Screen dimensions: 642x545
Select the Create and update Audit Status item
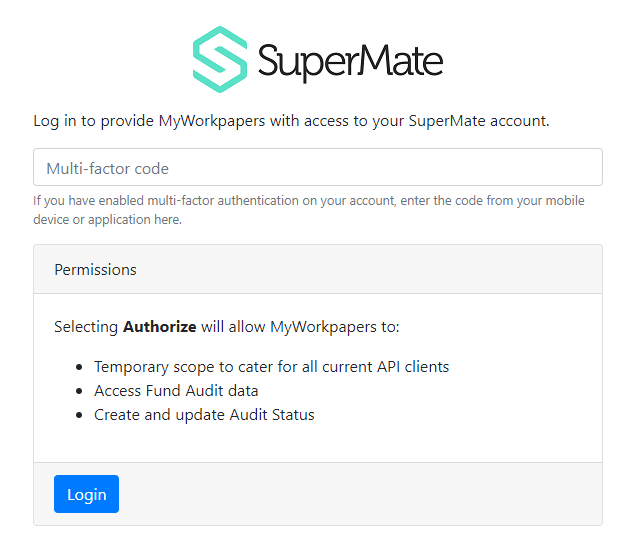[x=204, y=415]
